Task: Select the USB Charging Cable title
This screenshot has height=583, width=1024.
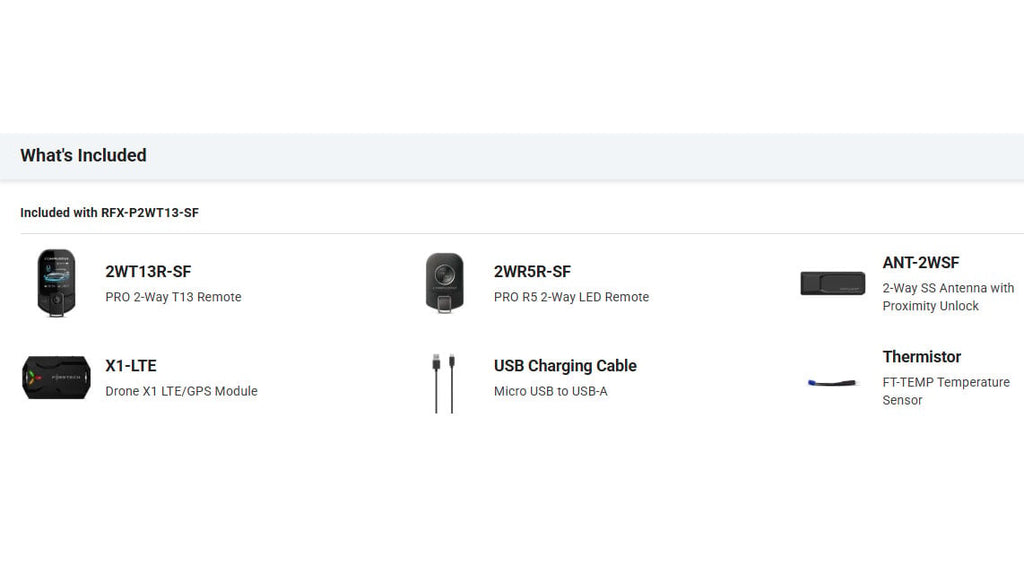Action: pyautogui.click(x=565, y=366)
